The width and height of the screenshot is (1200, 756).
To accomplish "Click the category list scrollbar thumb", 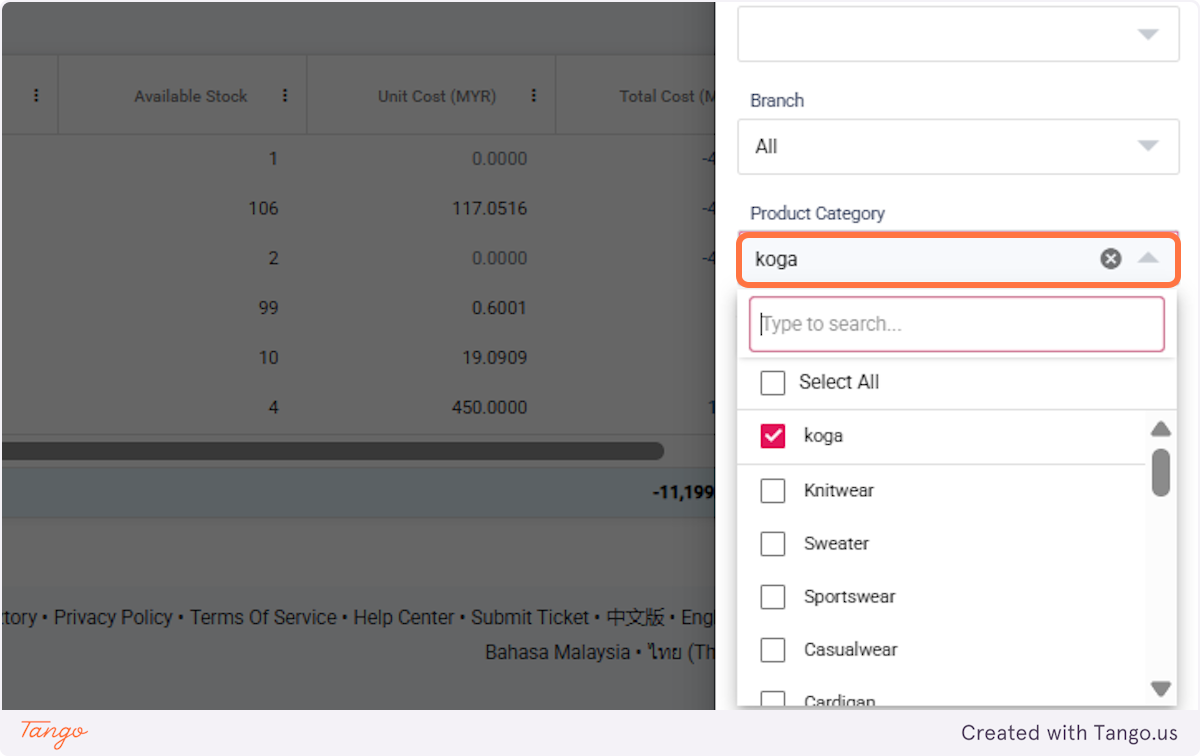I will (x=1160, y=472).
